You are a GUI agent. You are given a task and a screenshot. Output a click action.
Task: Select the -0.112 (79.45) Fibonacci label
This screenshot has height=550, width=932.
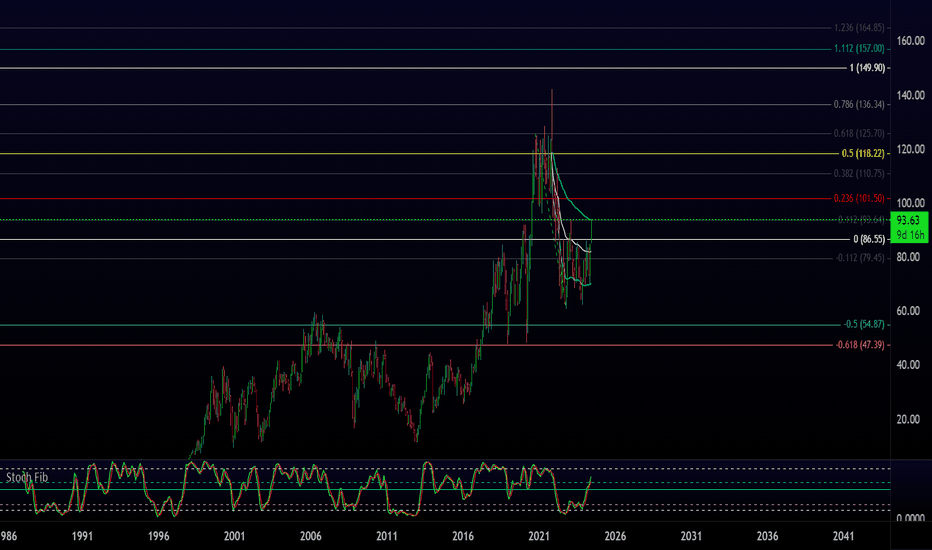[x=860, y=258]
